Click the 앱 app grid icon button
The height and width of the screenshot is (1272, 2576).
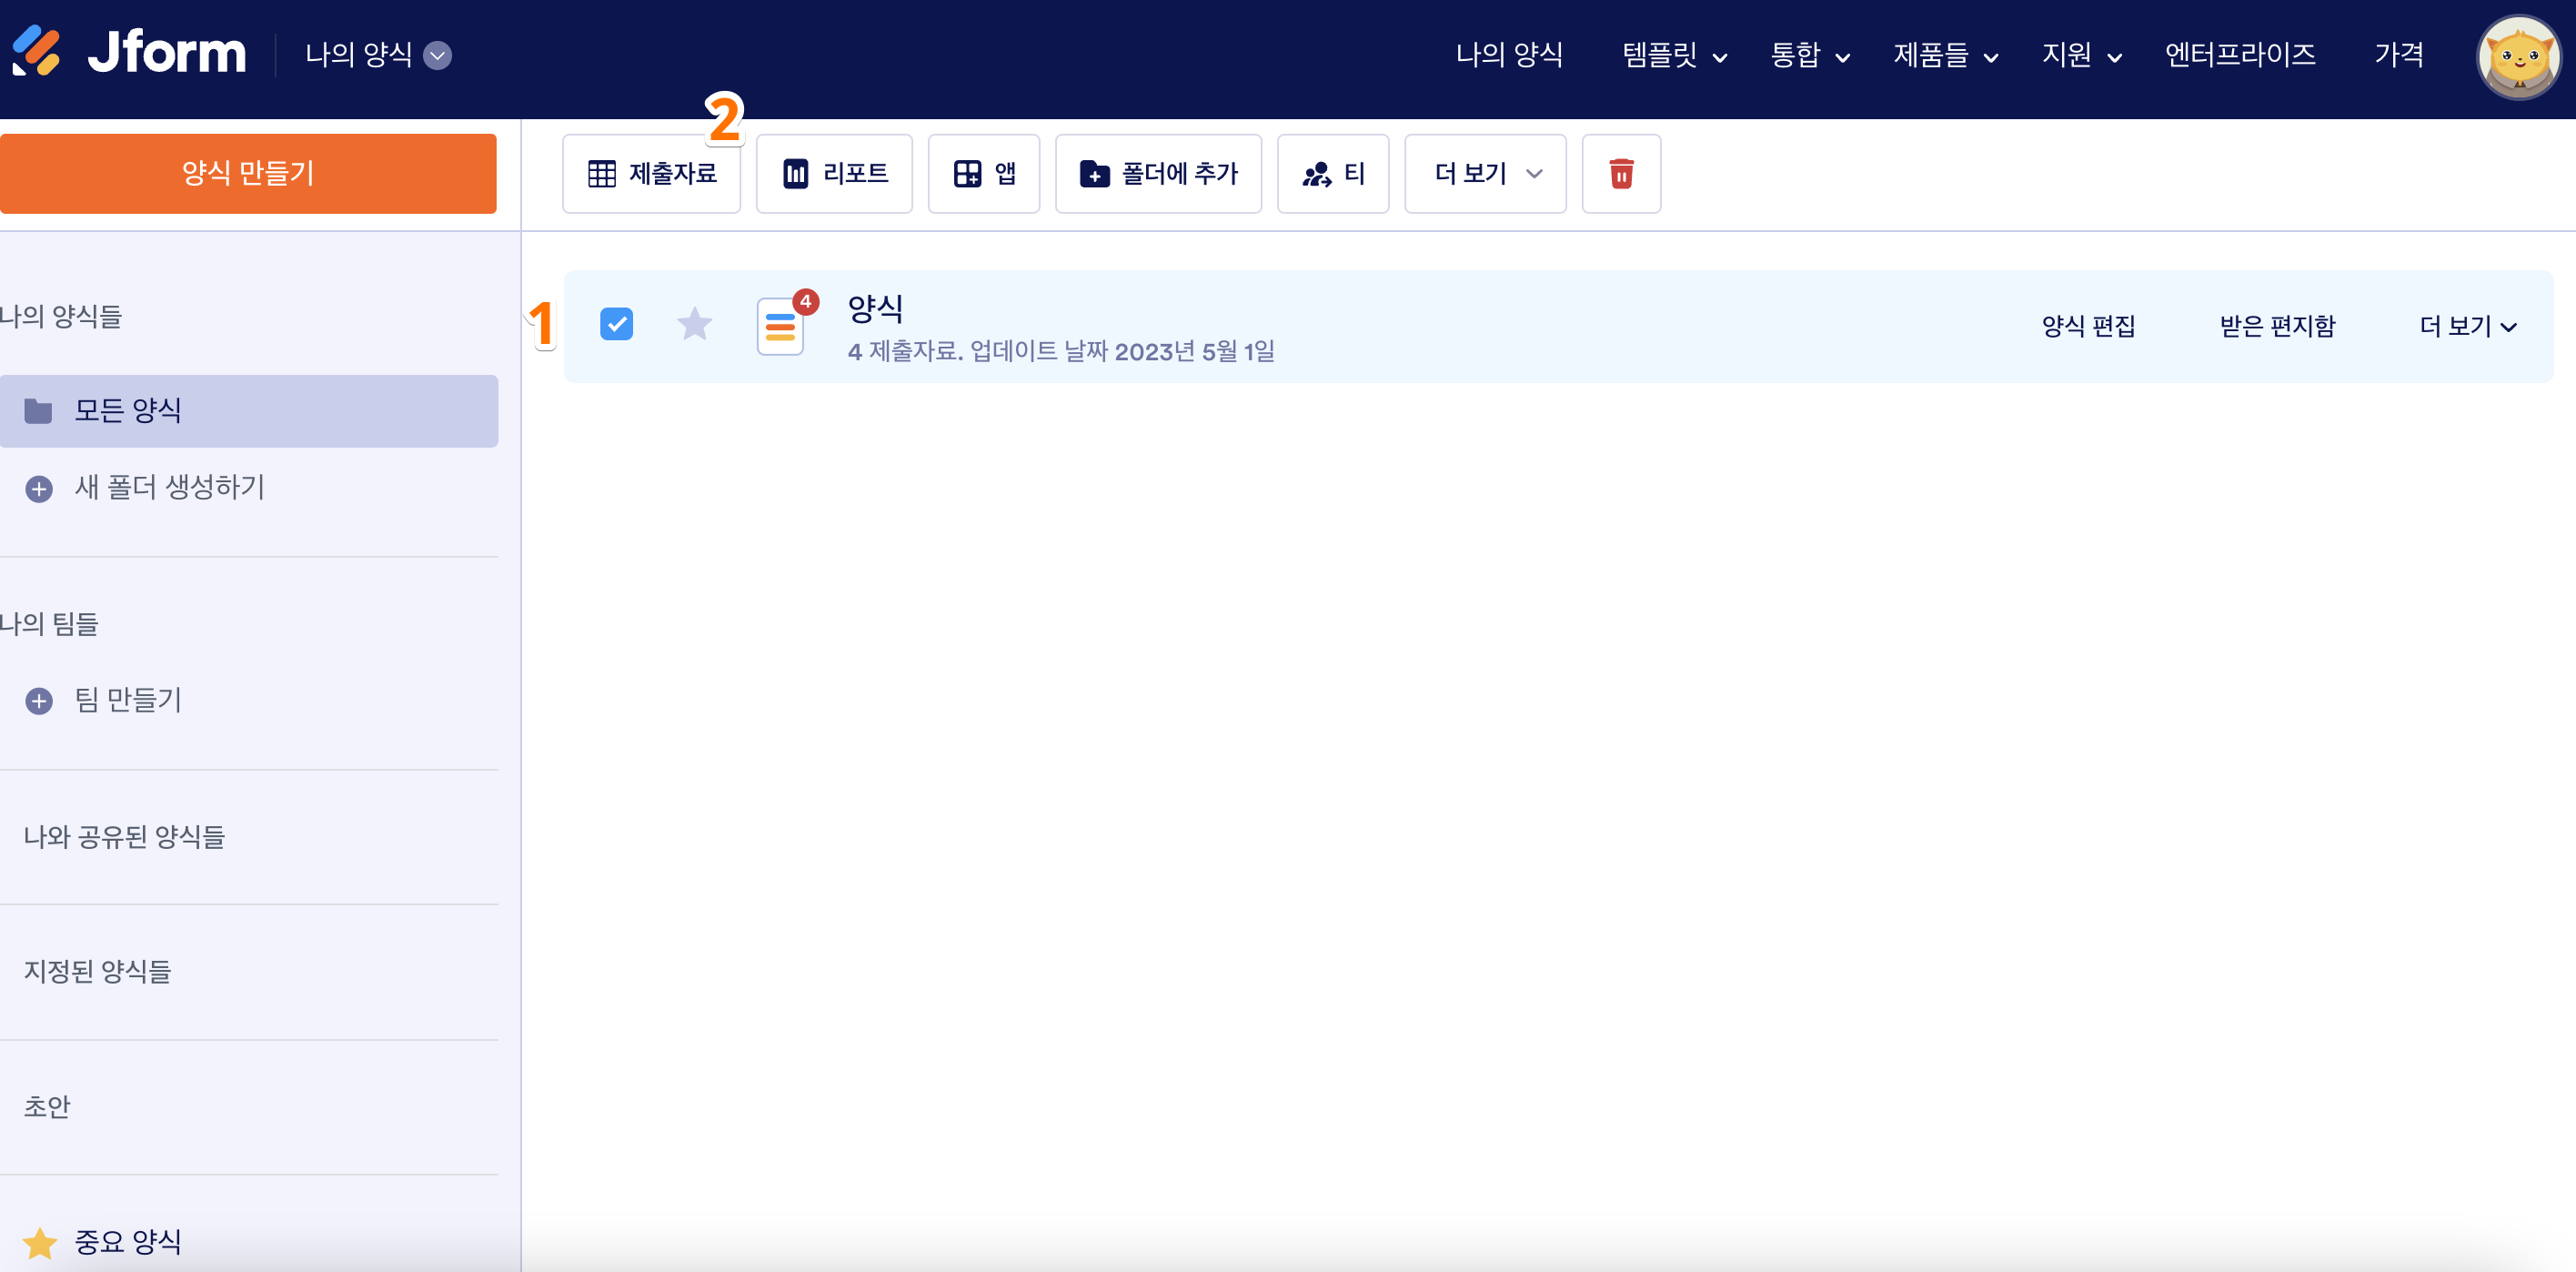point(983,174)
